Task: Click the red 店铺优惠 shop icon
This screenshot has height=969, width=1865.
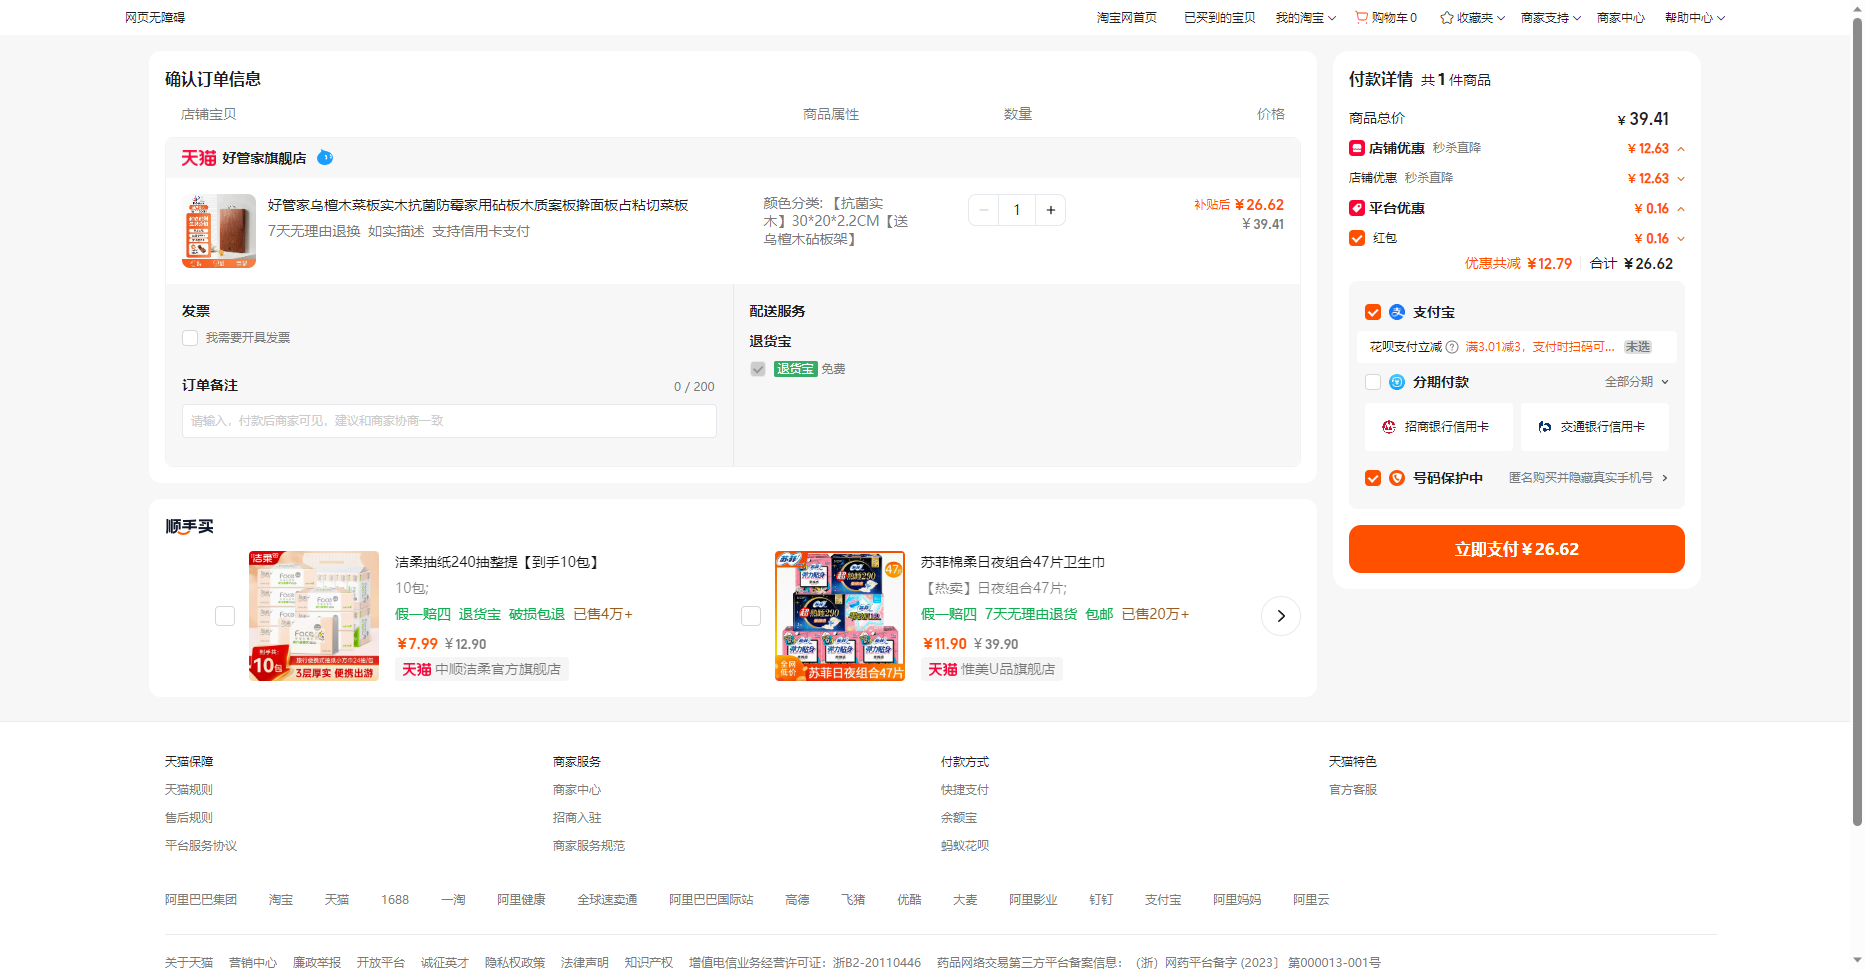Action: pyautogui.click(x=1357, y=148)
